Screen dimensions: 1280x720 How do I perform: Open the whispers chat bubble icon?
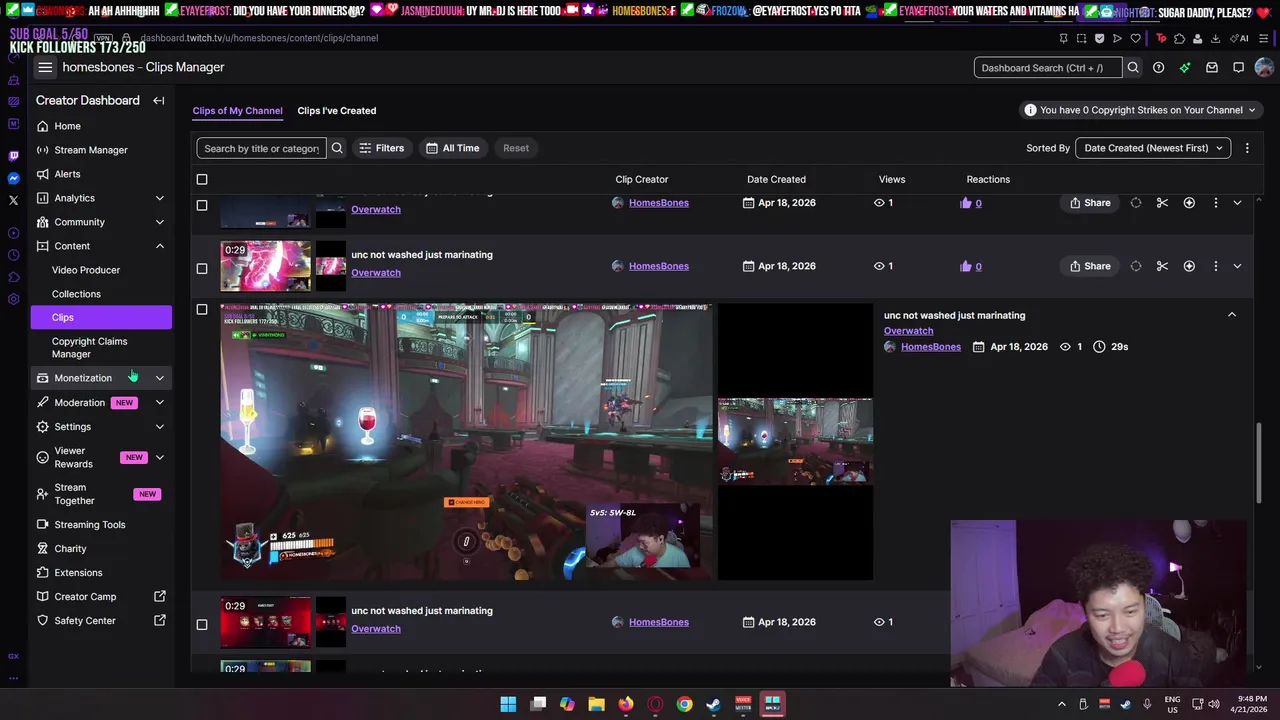tap(1238, 68)
